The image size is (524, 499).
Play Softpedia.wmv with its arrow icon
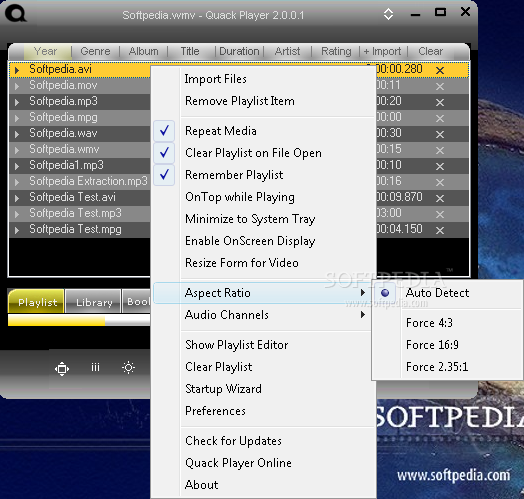(x=17, y=150)
